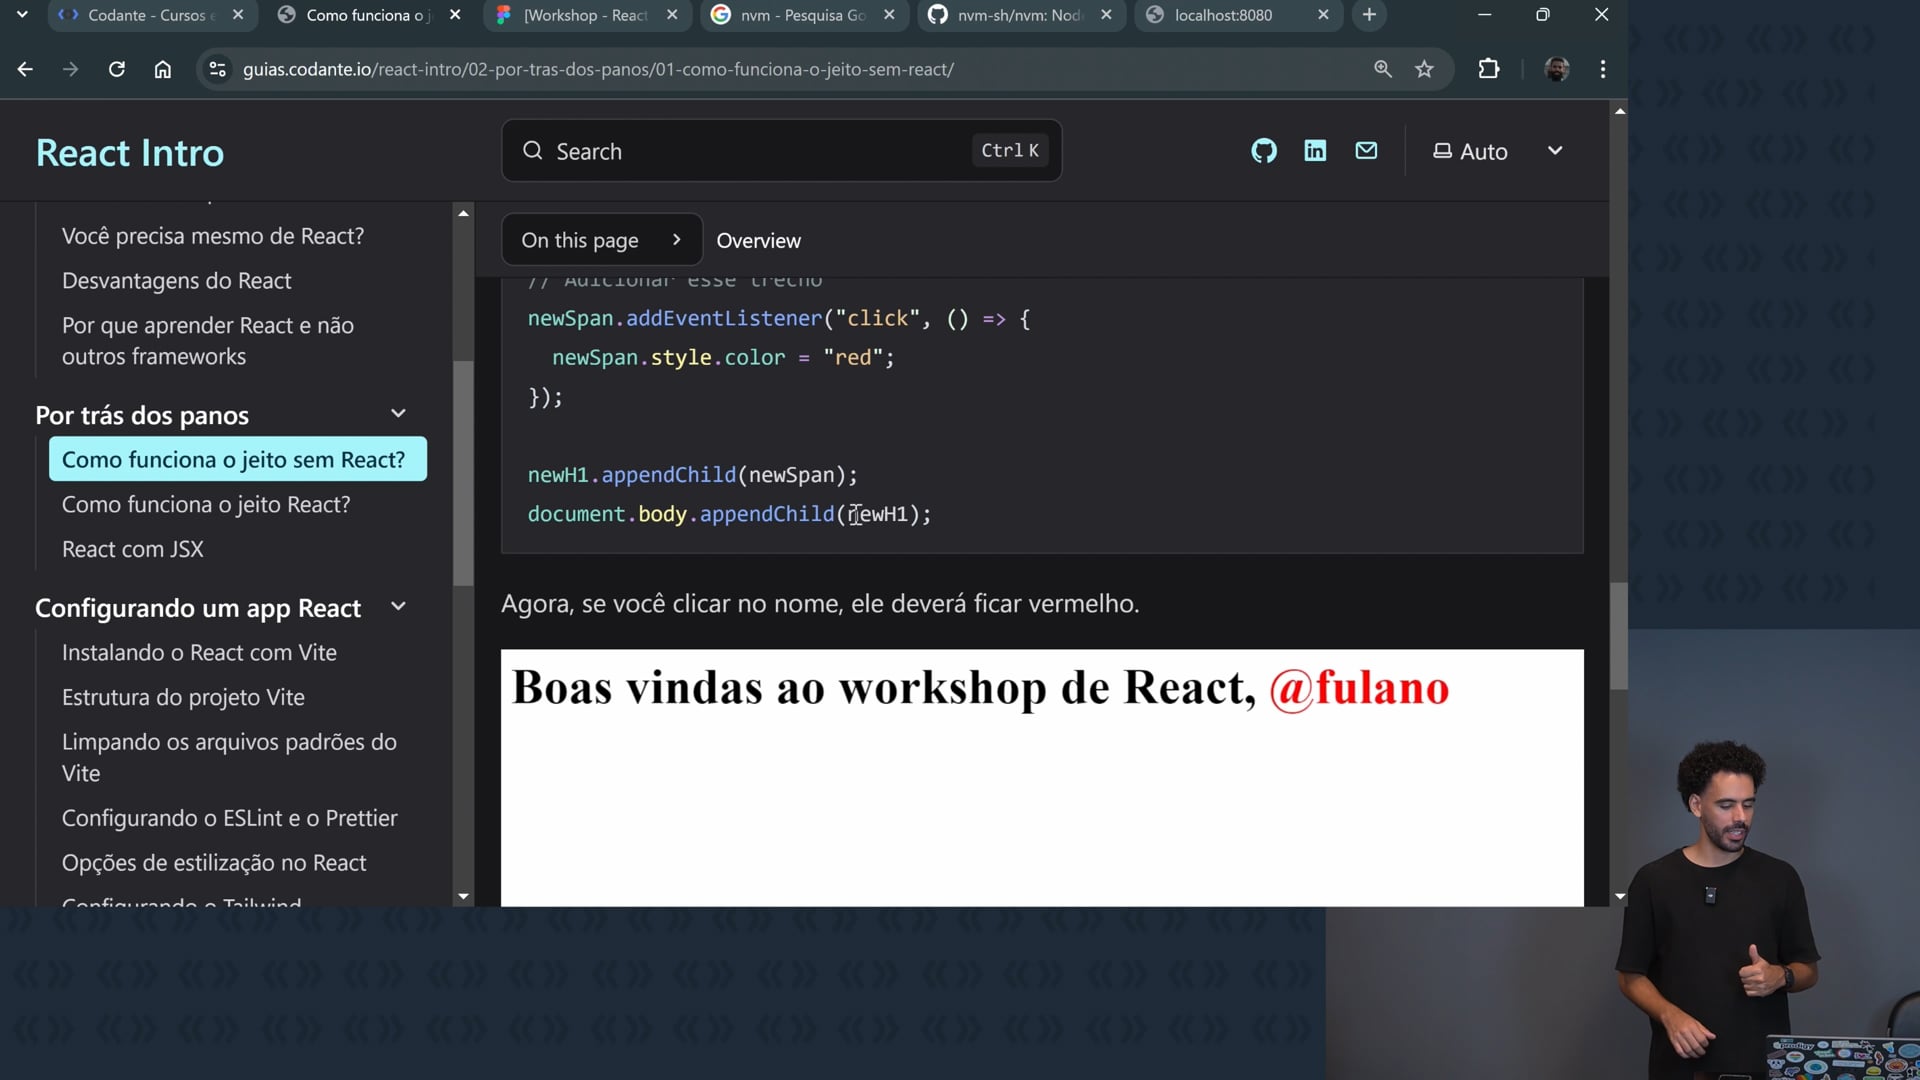Viewport: 1920px width, 1080px height.
Task: Switch to the localhost:8080 tab
Action: coord(1223,15)
